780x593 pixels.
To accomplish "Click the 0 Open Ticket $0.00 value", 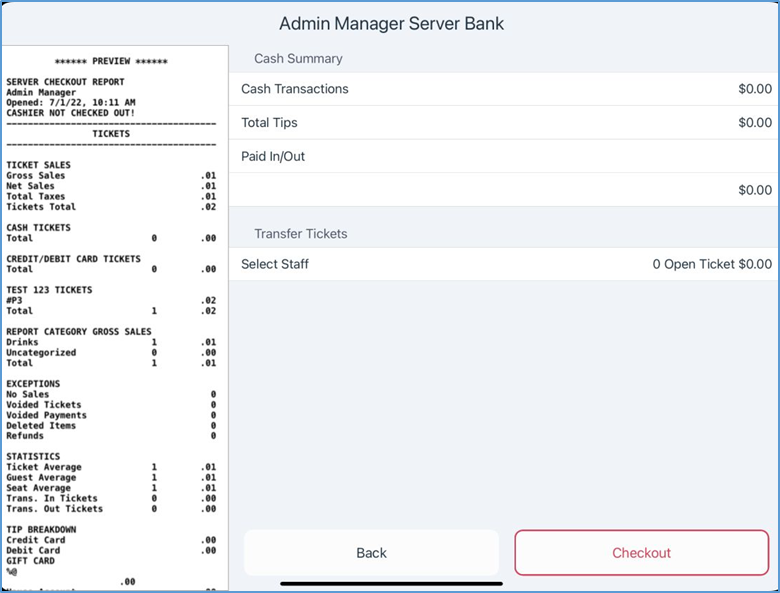I will point(711,264).
